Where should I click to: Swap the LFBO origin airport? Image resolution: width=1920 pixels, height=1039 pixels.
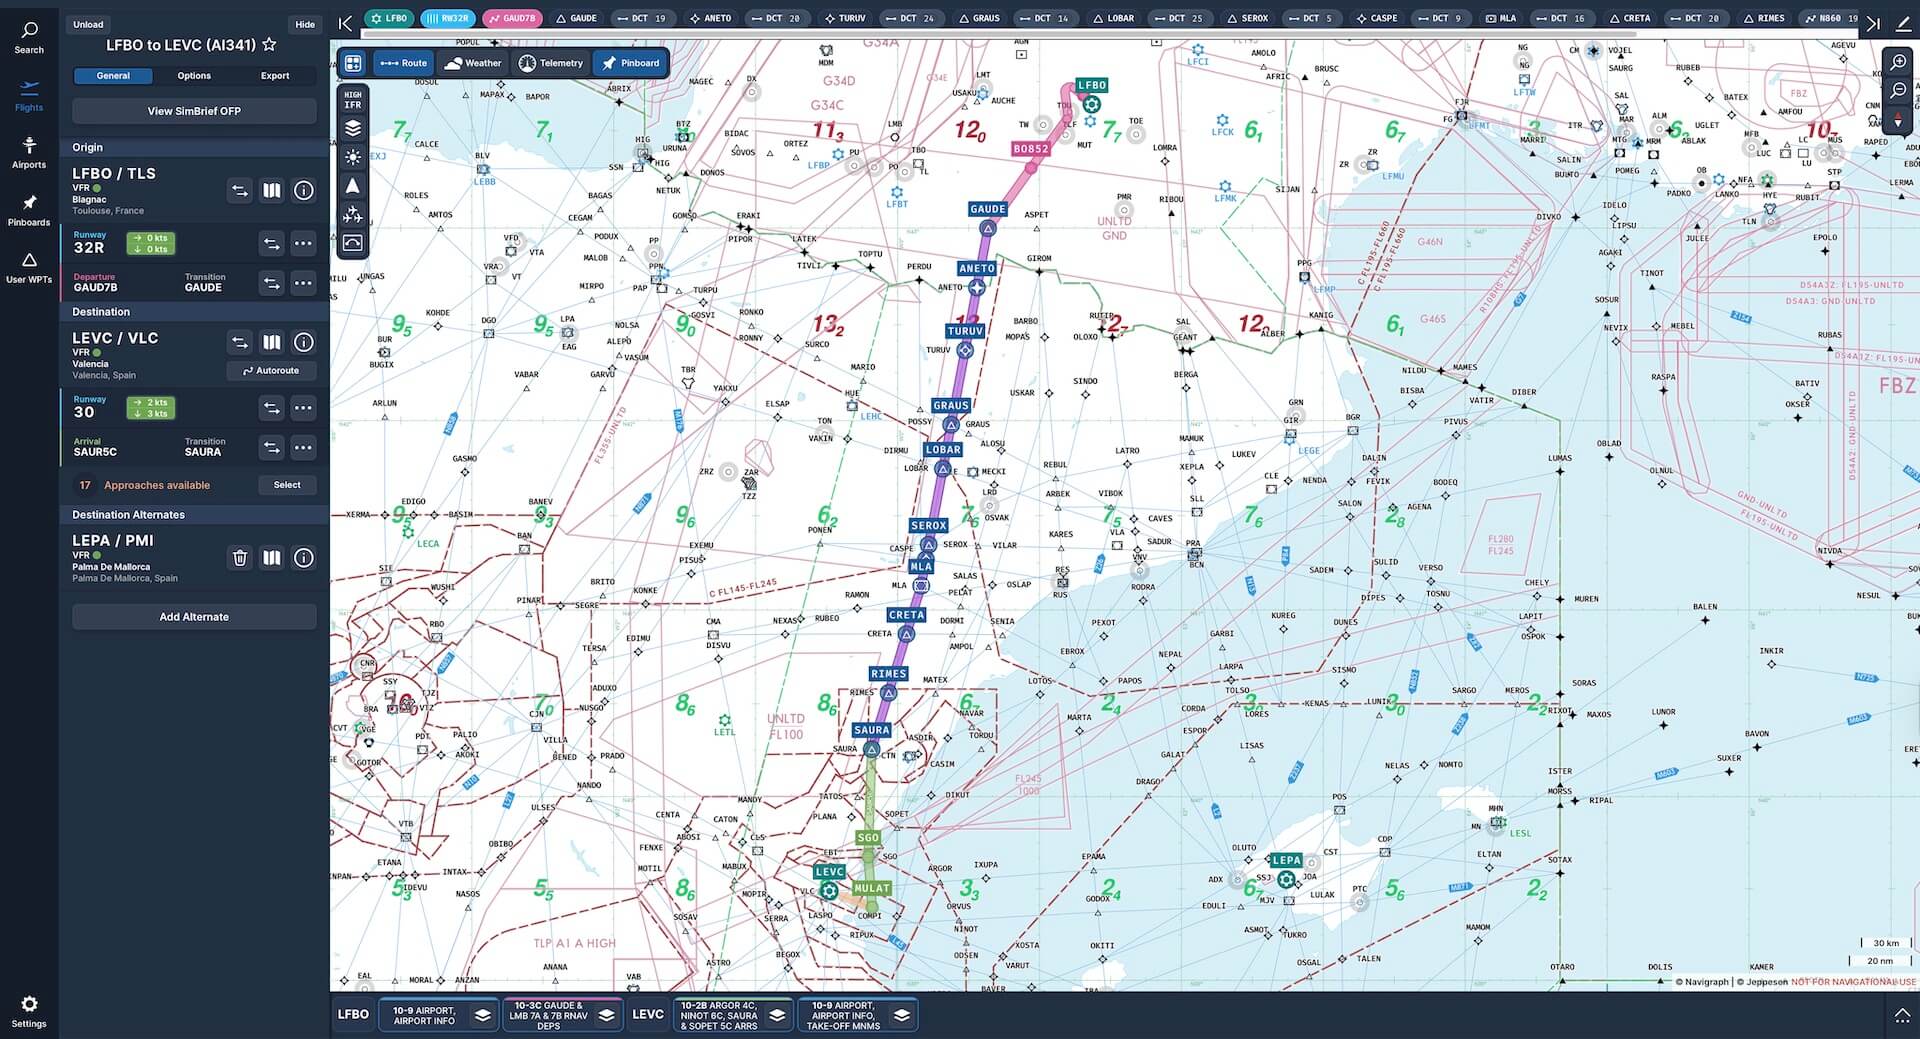click(x=240, y=190)
